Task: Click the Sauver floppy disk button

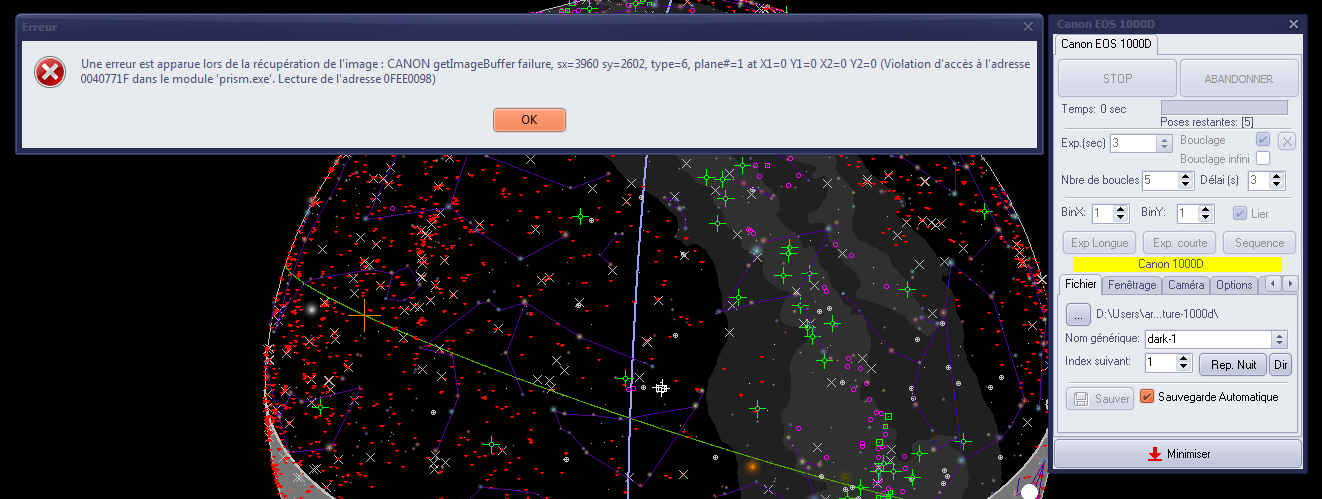Action: [x=1100, y=399]
